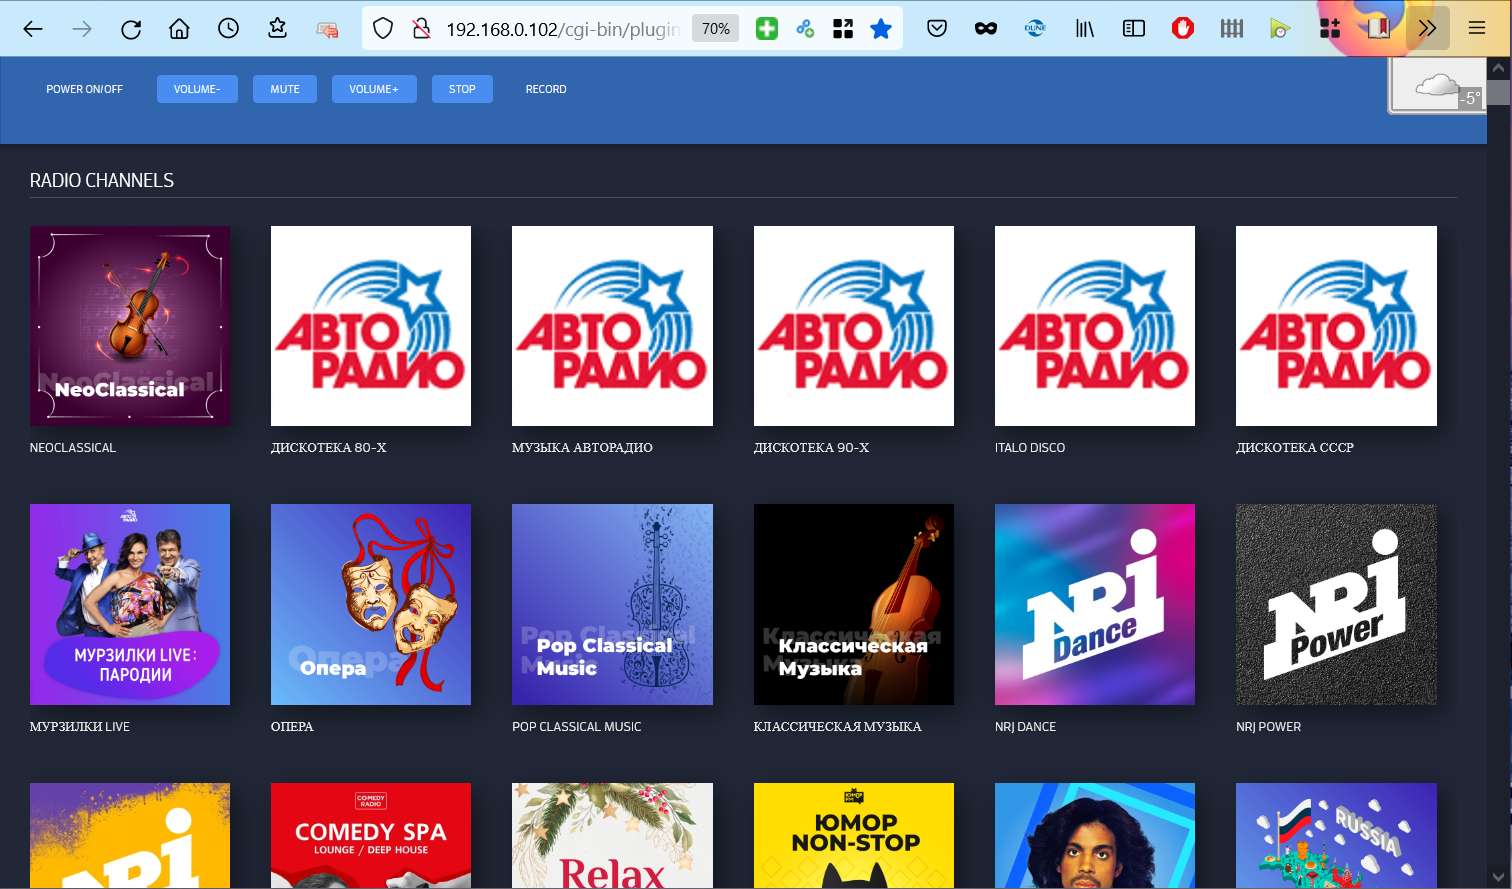Mute the radio playback
This screenshot has width=1512, height=889.
pyautogui.click(x=285, y=89)
